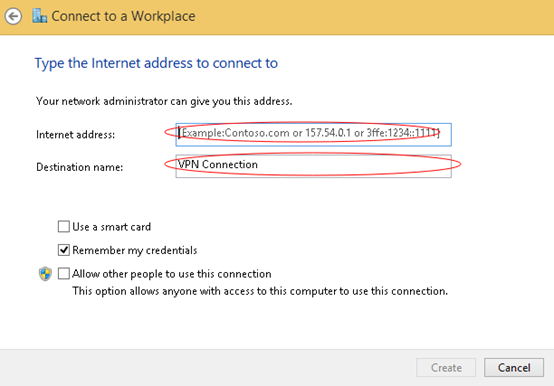This screenshot has width=554, height=386.
Task: Click the Connect to a Workplace title text
Action: (x=123, y=16)
